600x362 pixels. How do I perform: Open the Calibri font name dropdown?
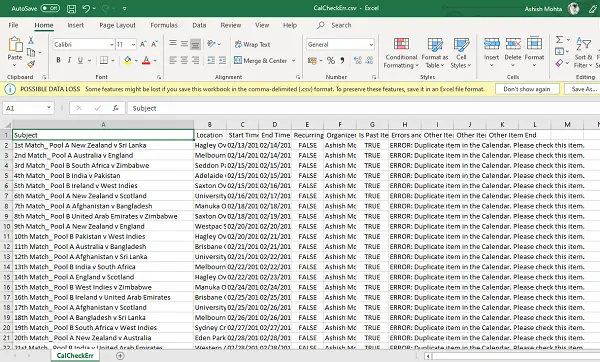pos(111,45)
